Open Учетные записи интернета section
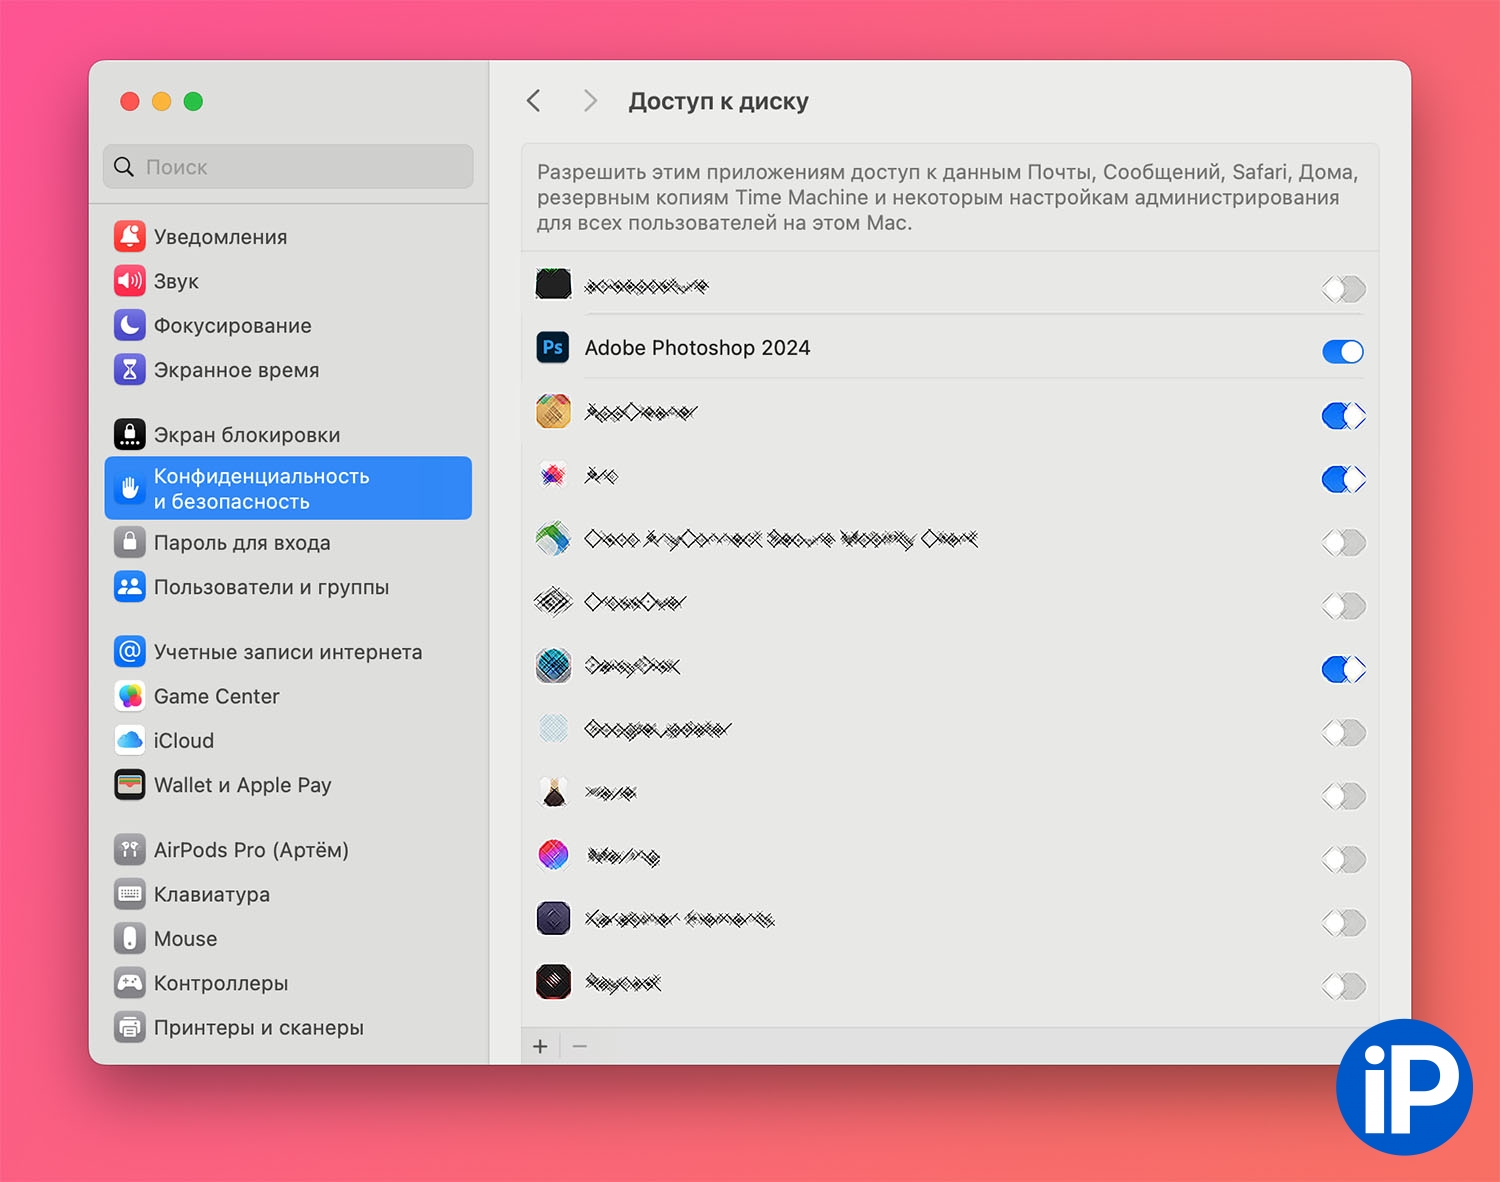This screenshot has height=1182, width=1500. 287,652
